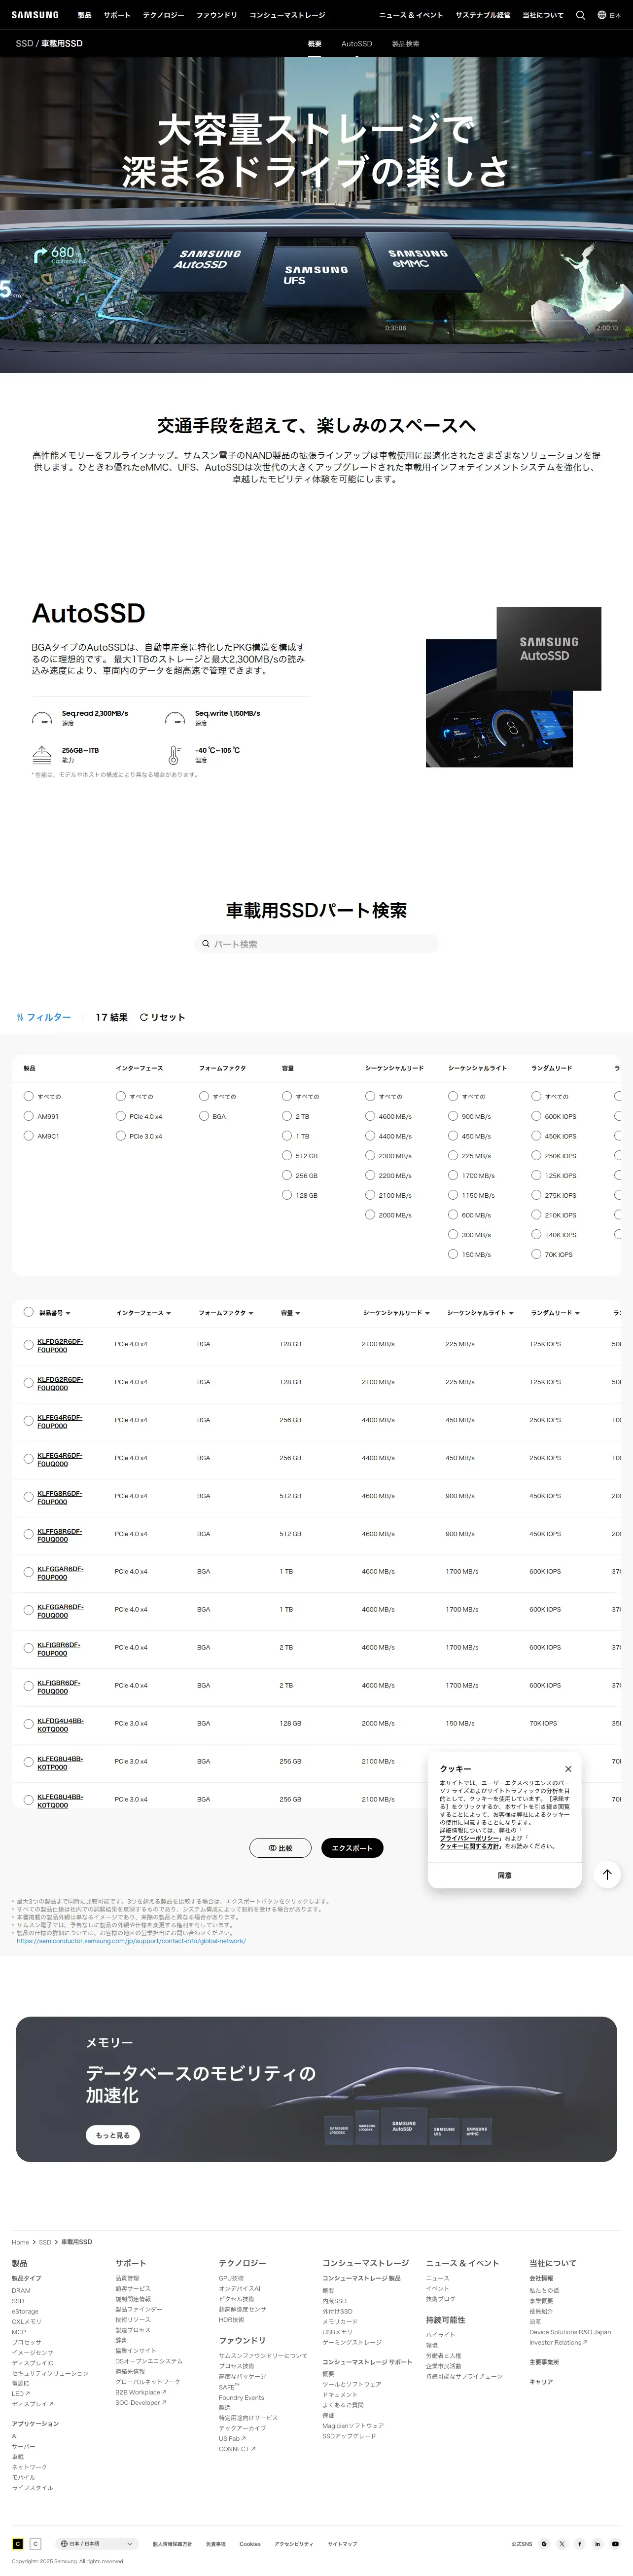Open the 製品 menu in the top navigation
633x2576 pixels.
point(84,15)
